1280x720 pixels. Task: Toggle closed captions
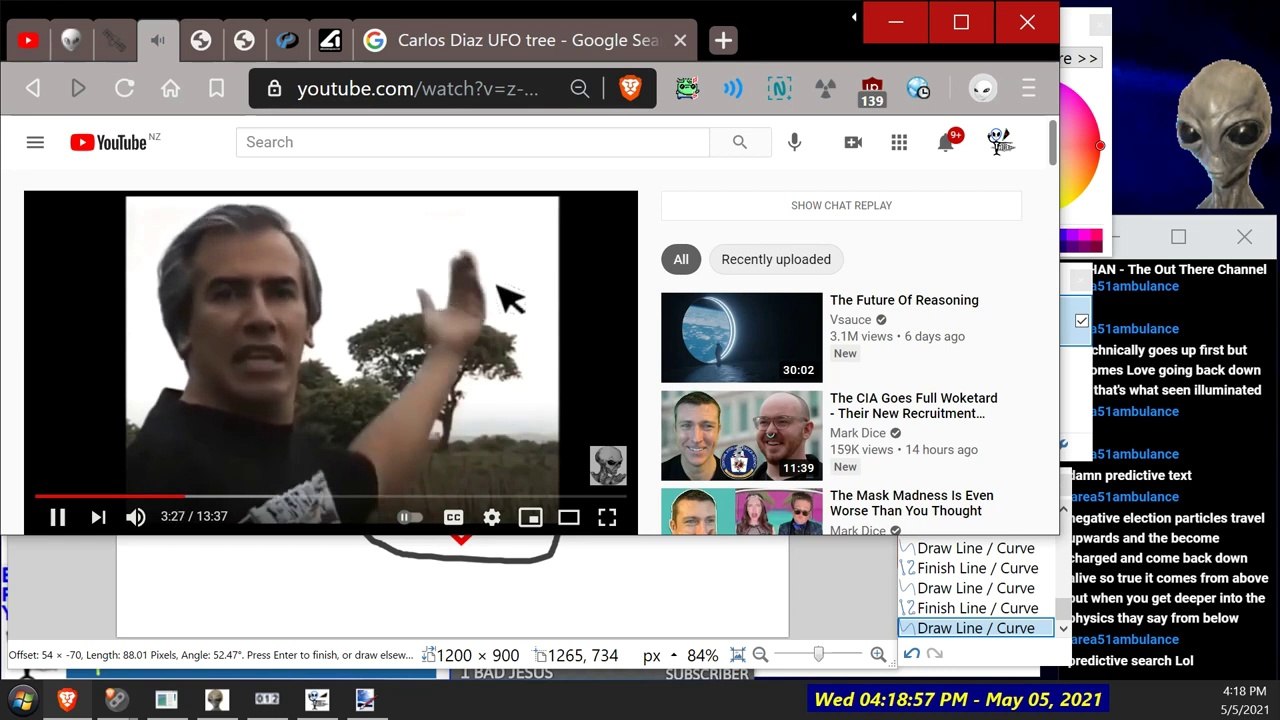(453, 517)
